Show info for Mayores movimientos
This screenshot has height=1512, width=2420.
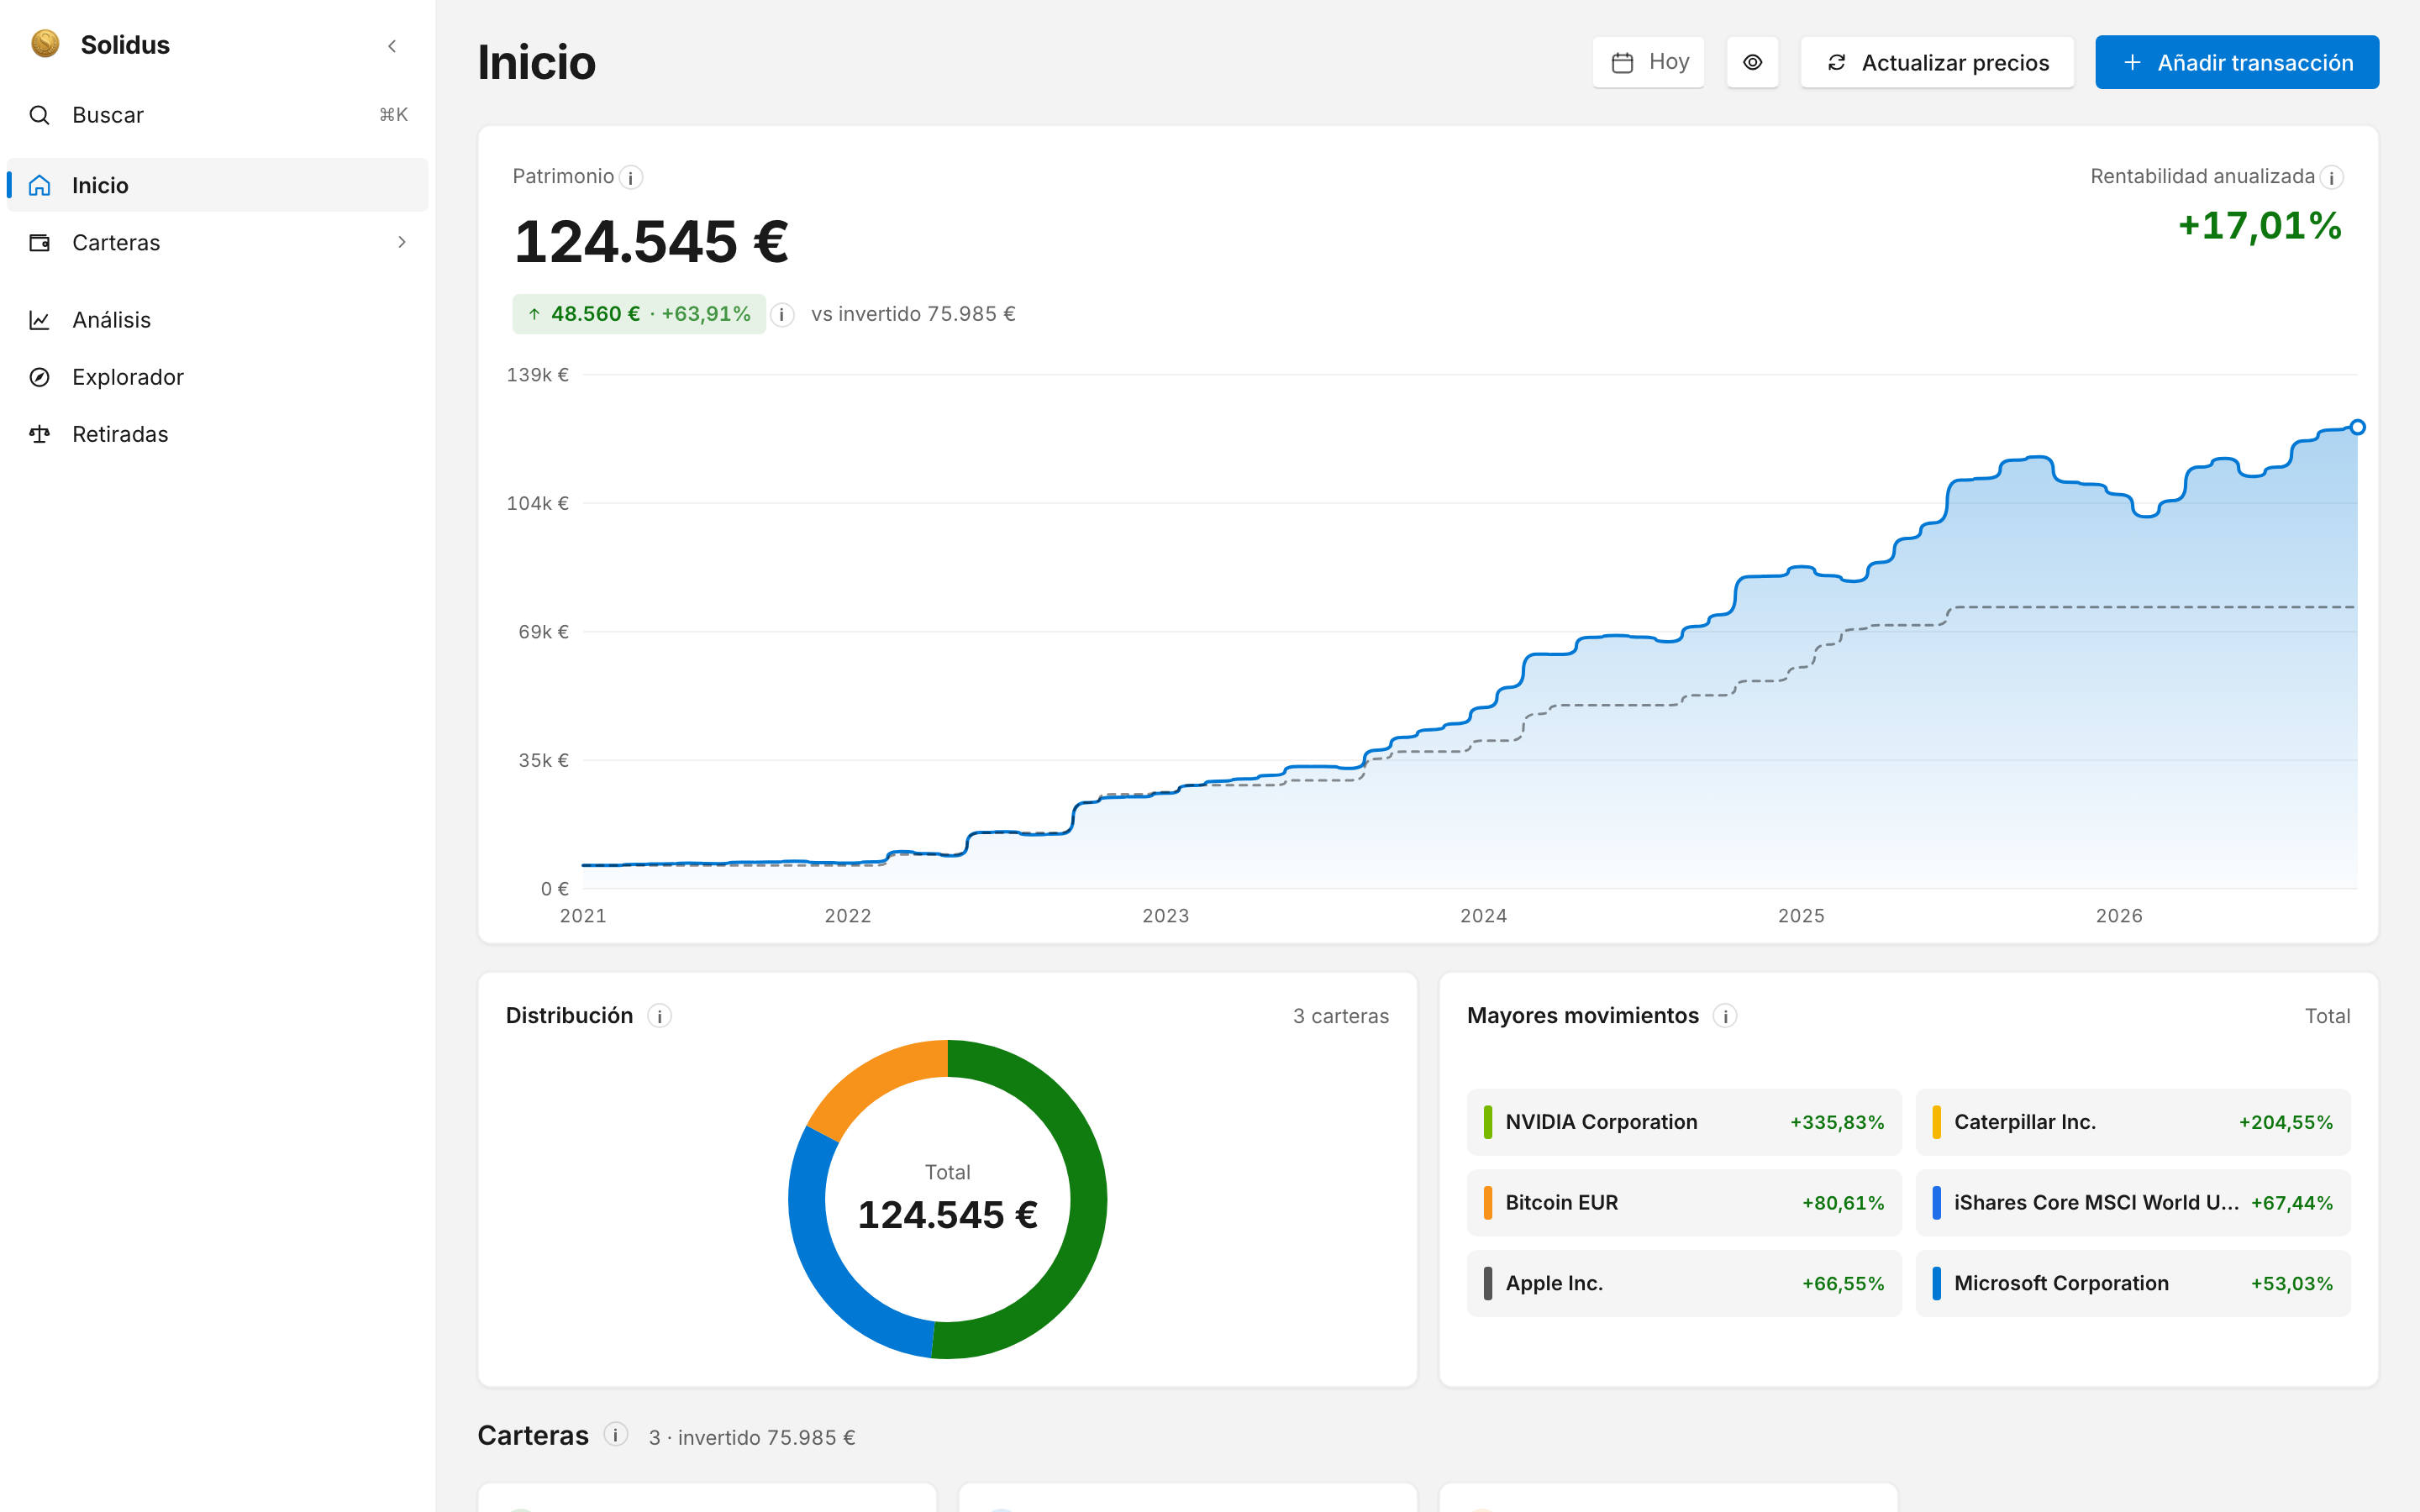1725,1016
